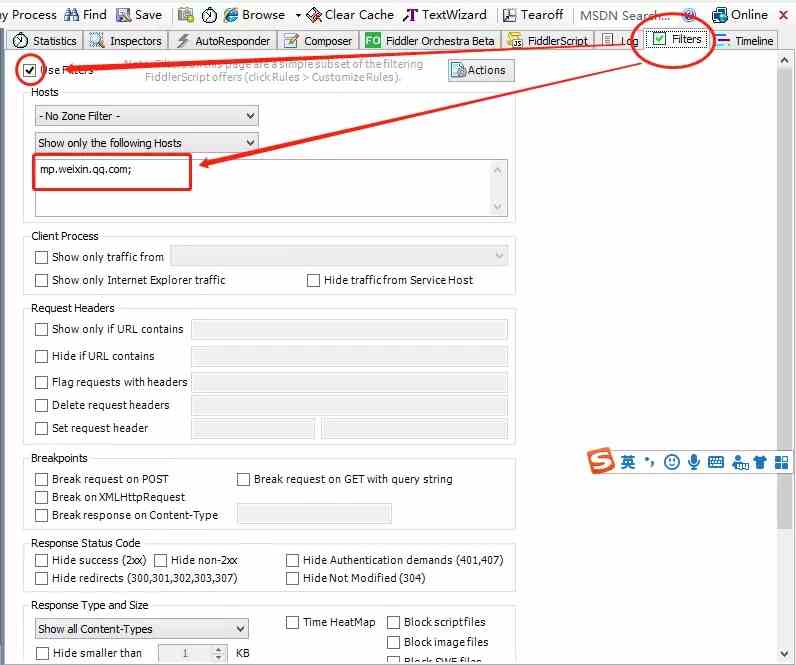Open the client process dropdown list

tap(339, 256)
